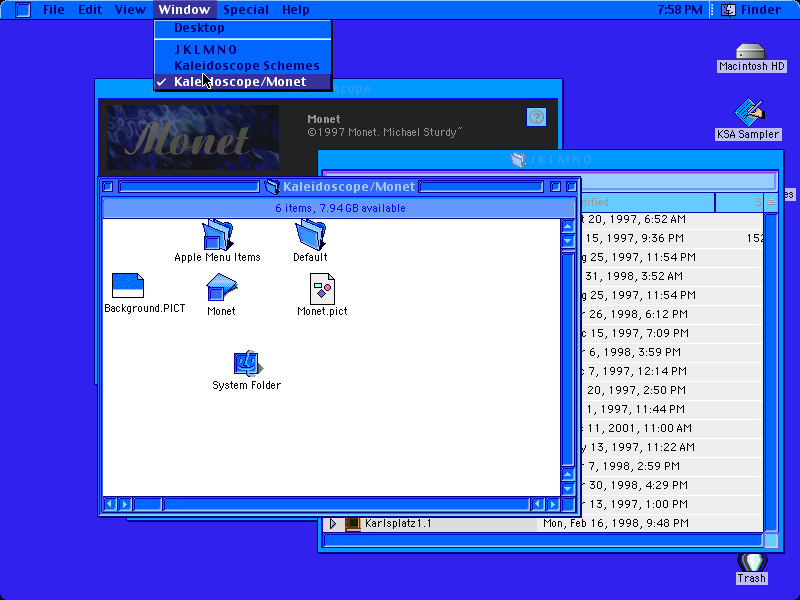The image size is (800, 600).
Task: Click the date ending '20, 1997, 2:50 PM'
Action: 634,390
